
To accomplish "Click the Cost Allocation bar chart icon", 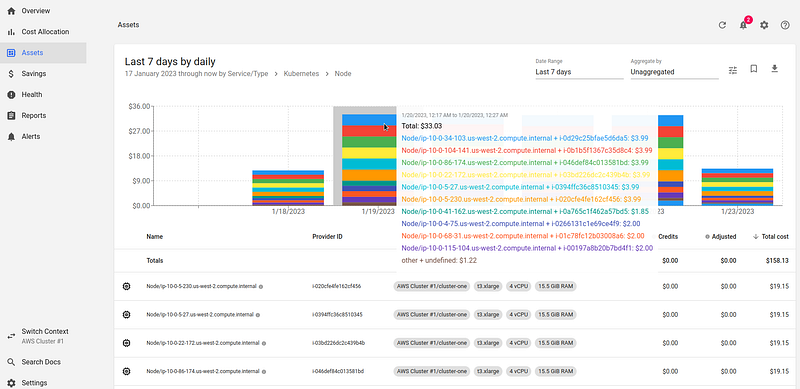I will 11,32.
